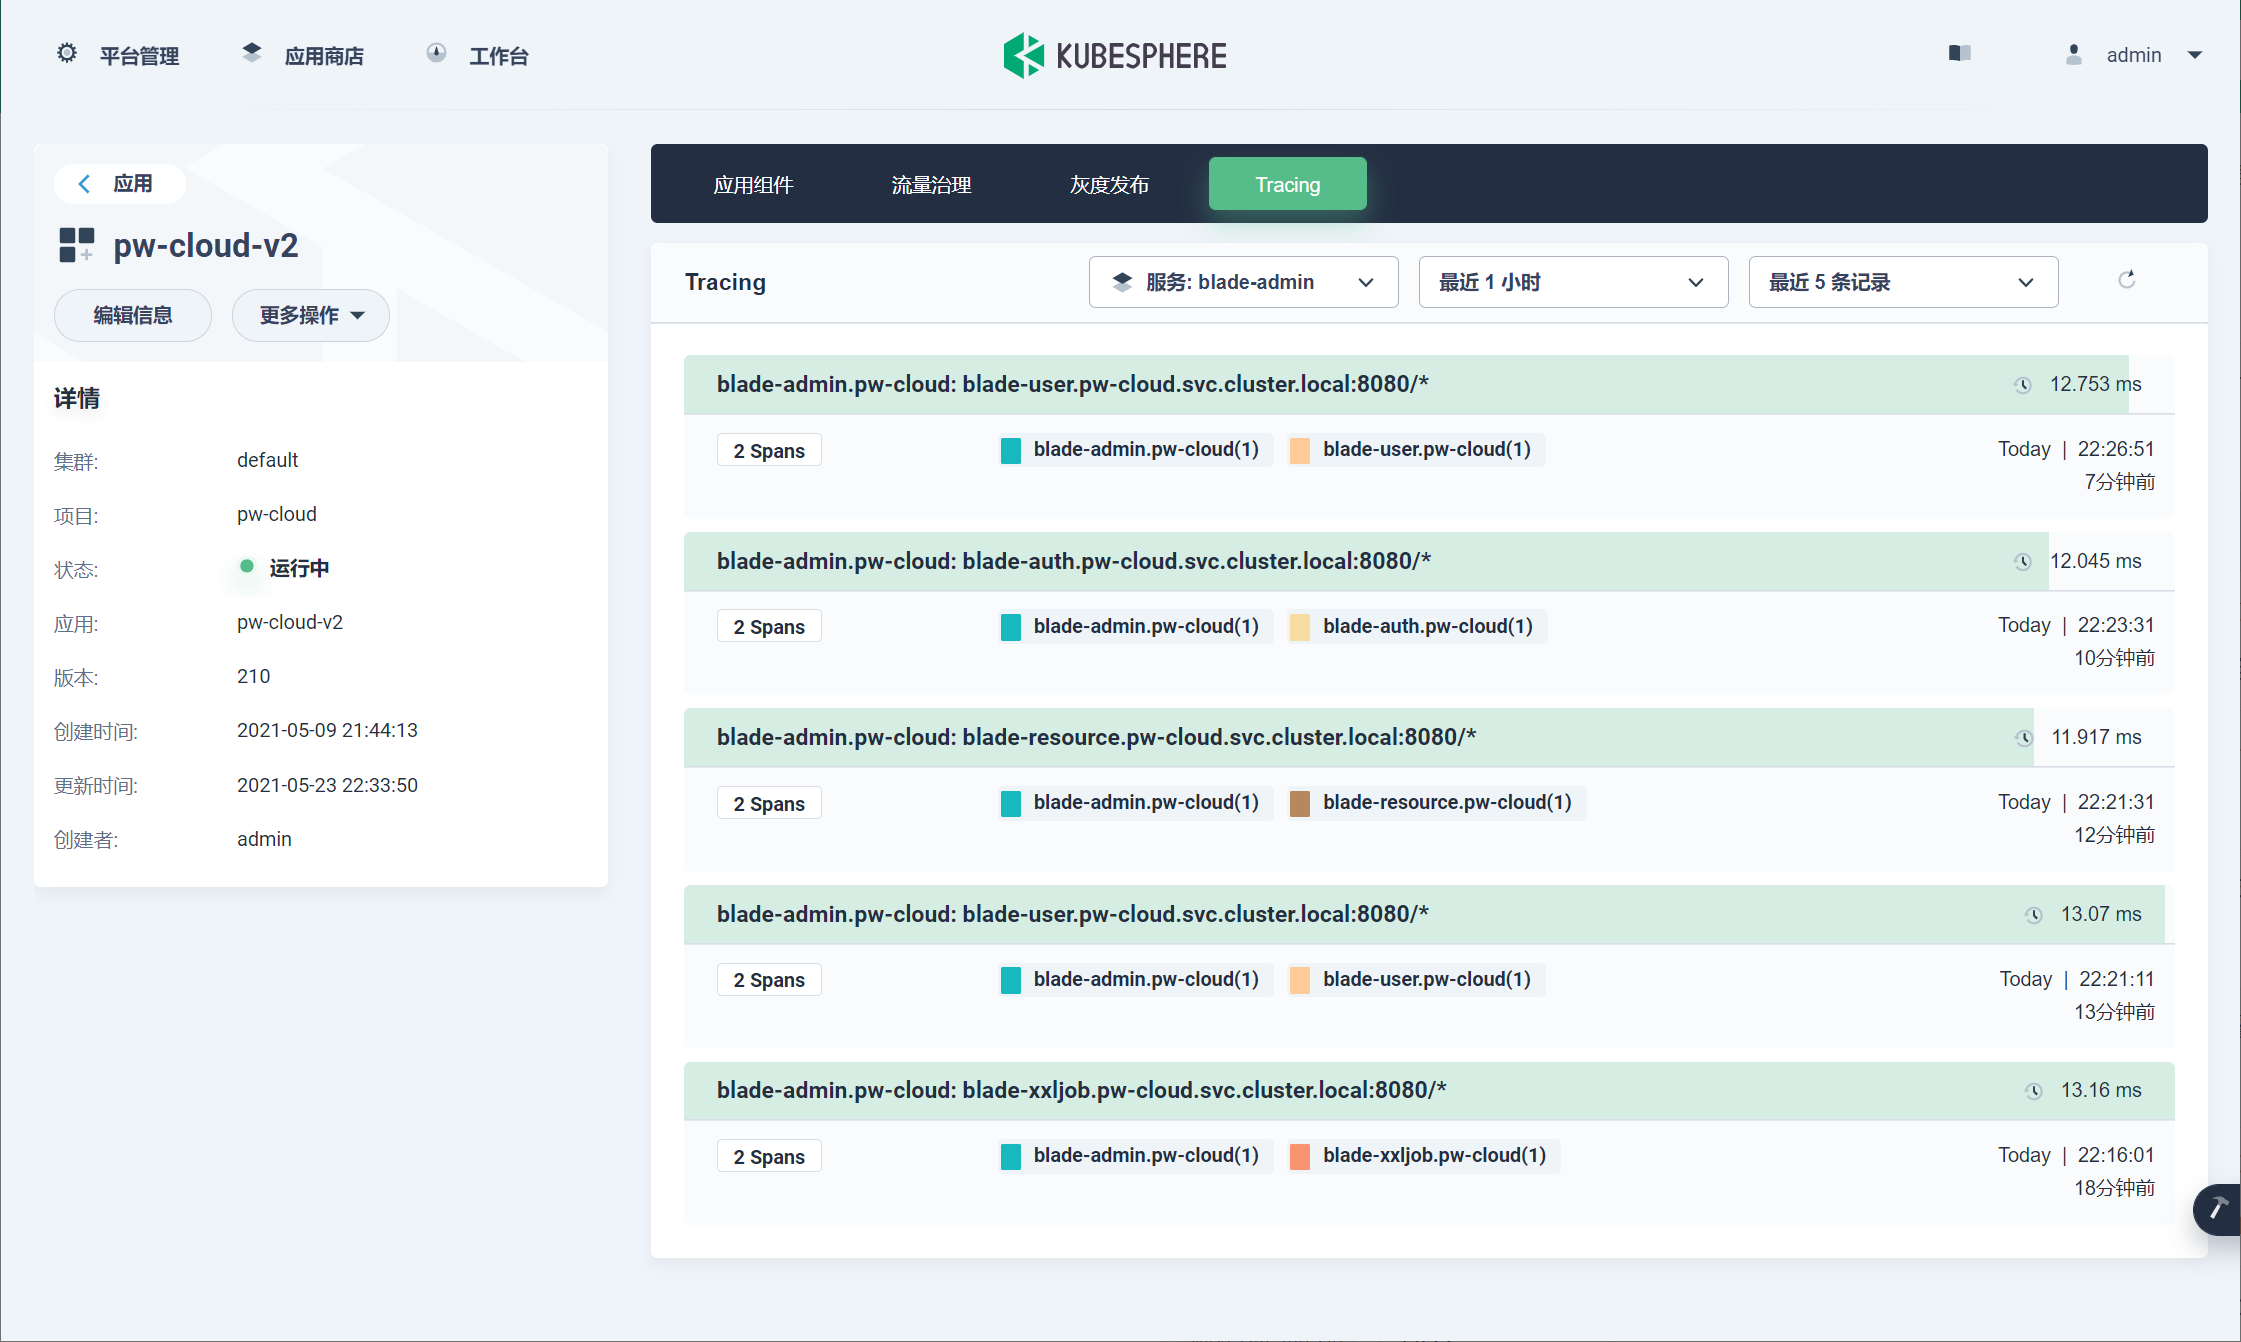
Task: Click the floating hammer toolbox icon
Action: (2217, 1209)
